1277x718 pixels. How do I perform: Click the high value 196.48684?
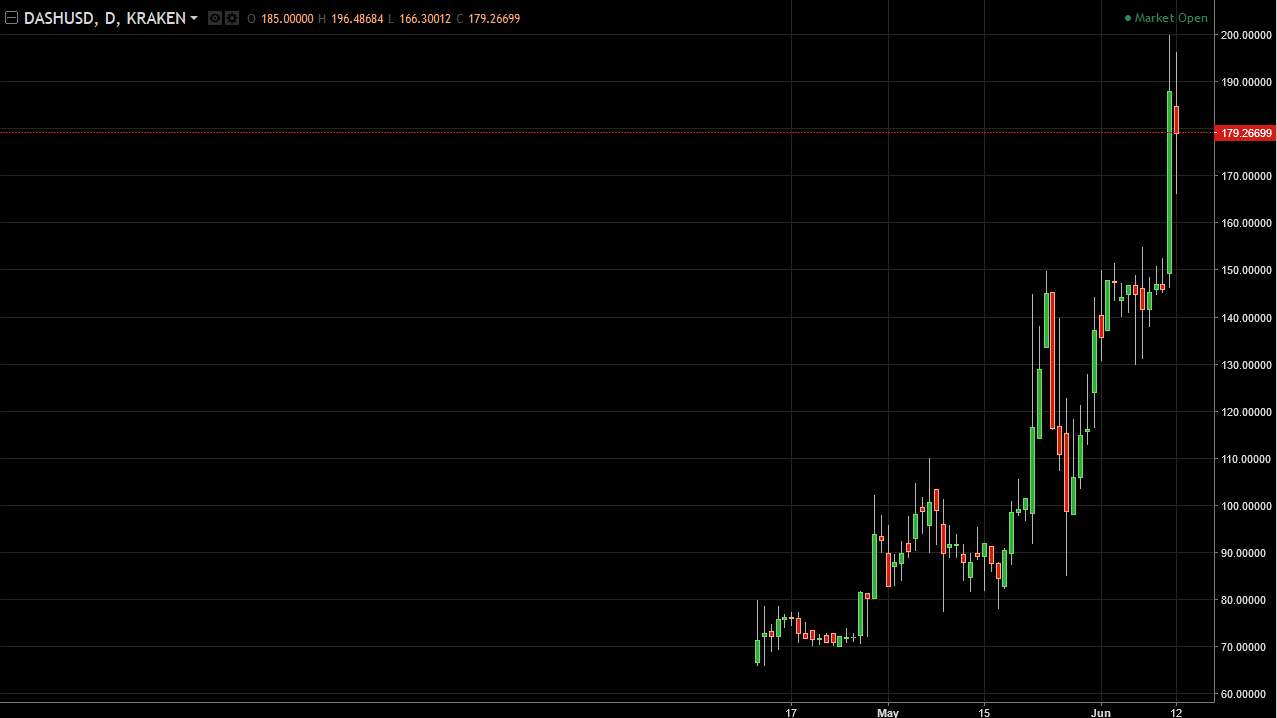tap(357, 18)
